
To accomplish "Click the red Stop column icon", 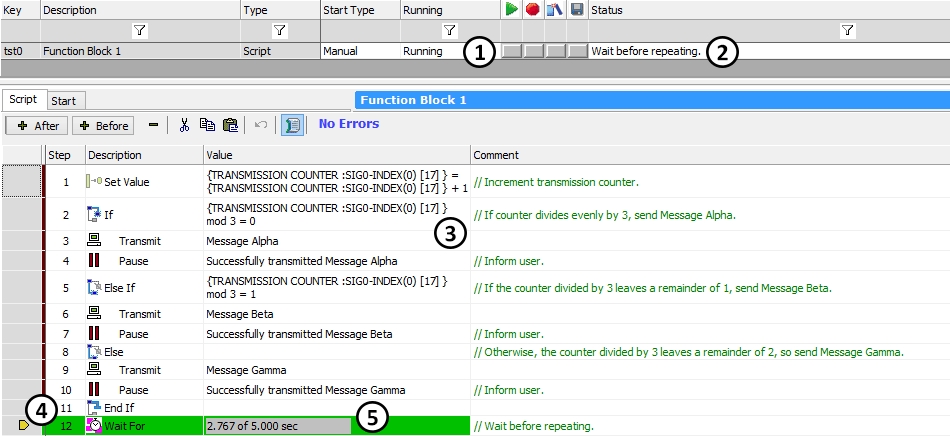I will click(533, 10).
